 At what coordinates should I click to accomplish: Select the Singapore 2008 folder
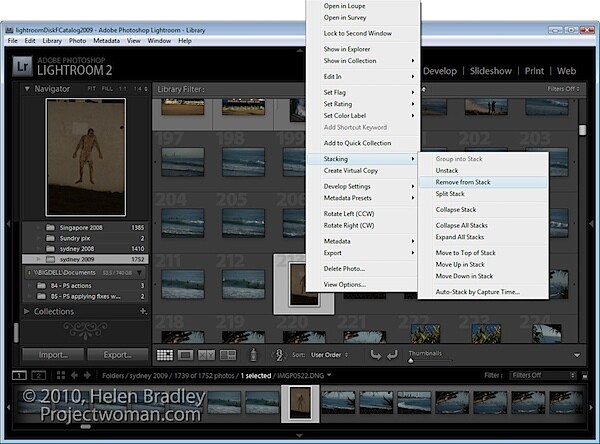click(85, 228)
